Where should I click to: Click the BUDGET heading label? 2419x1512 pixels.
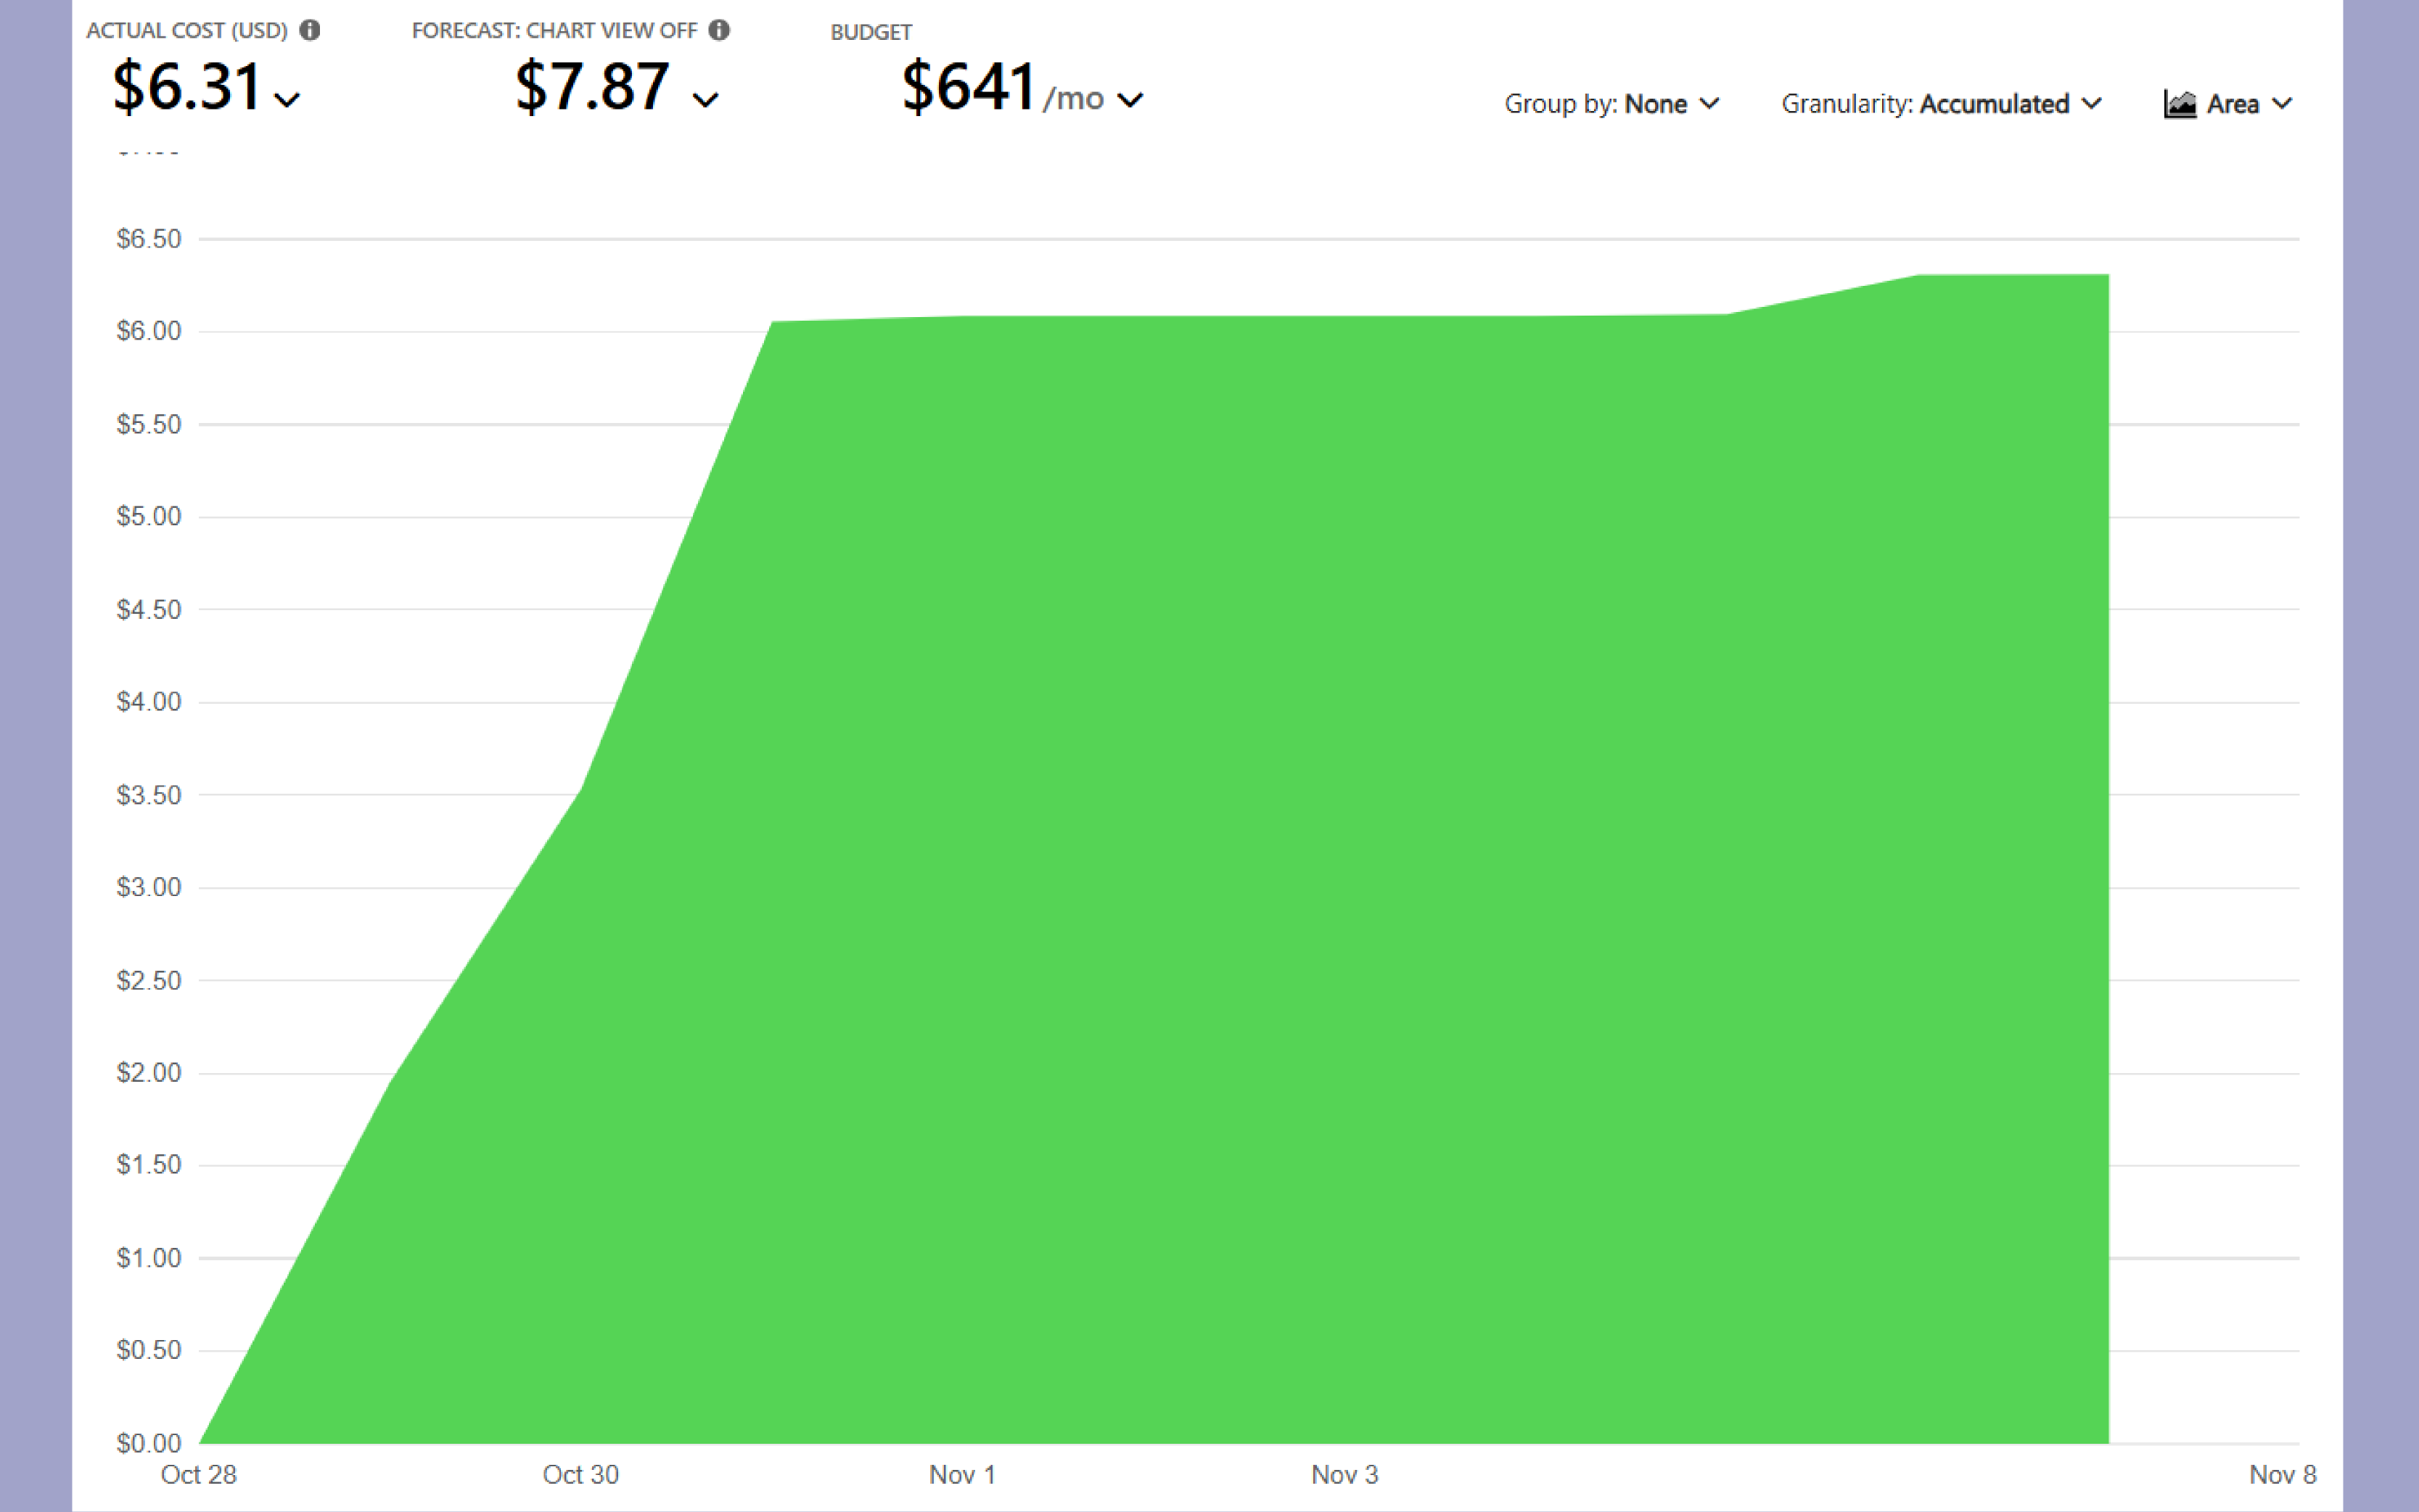(870, 32)
